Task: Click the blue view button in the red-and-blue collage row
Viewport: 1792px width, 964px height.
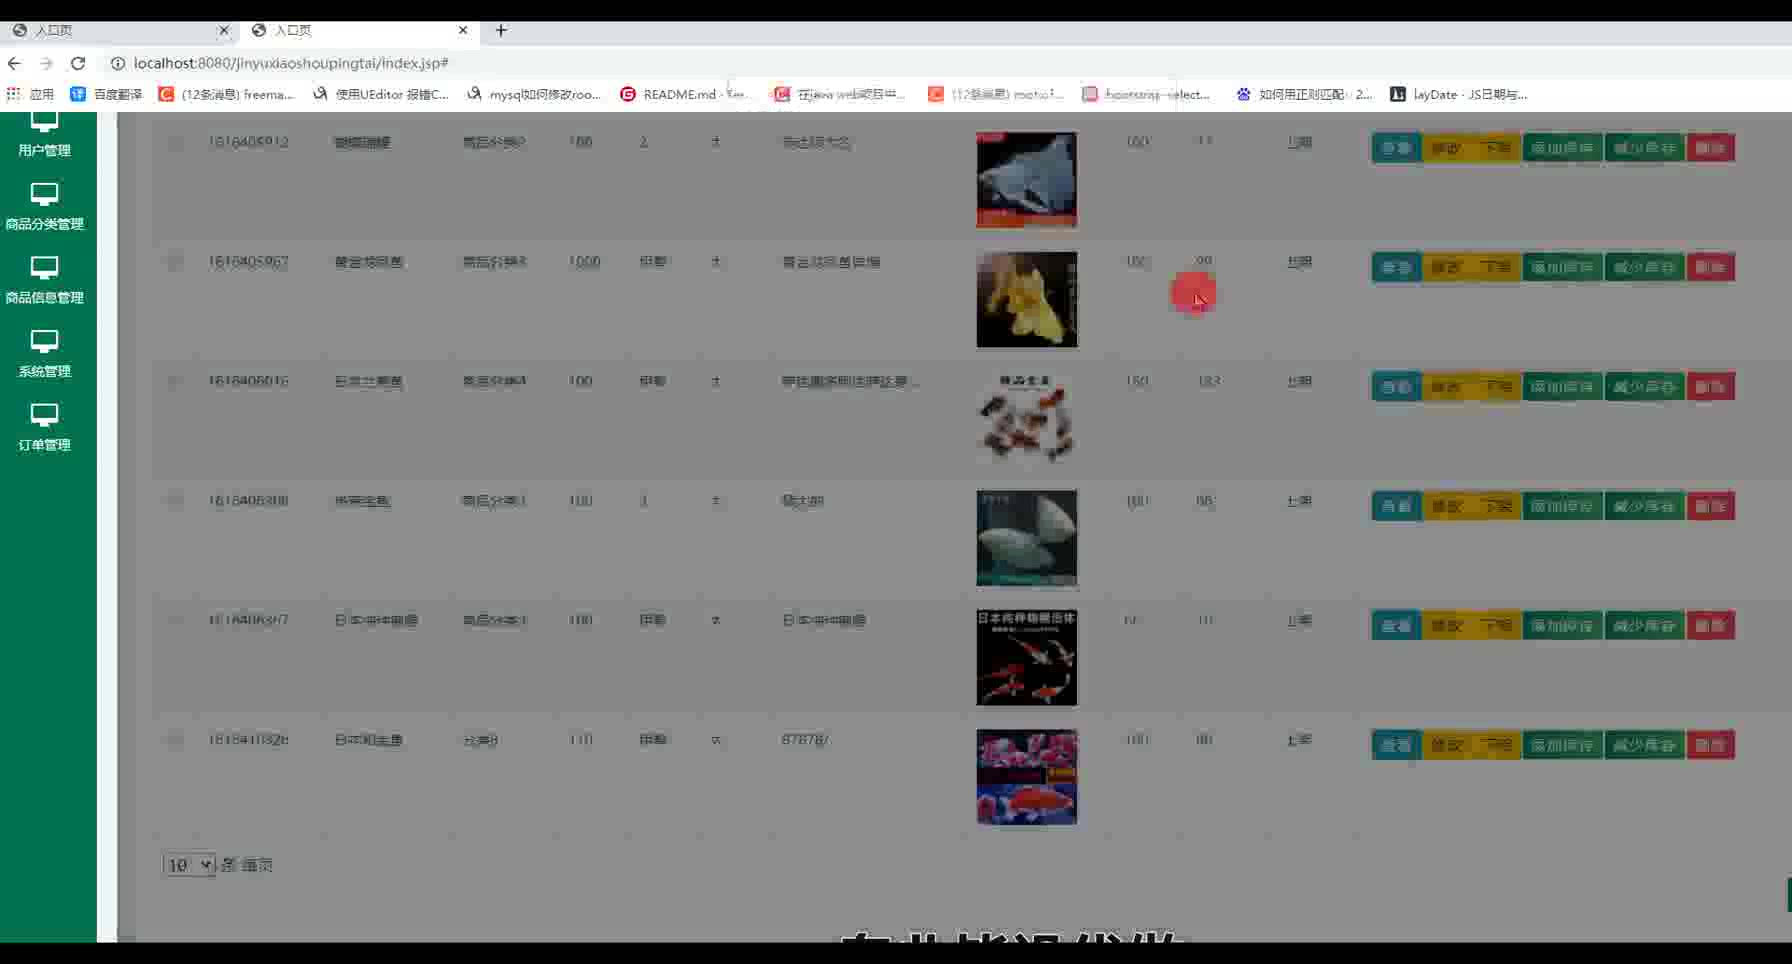Action: click(x=1396, y=745)
